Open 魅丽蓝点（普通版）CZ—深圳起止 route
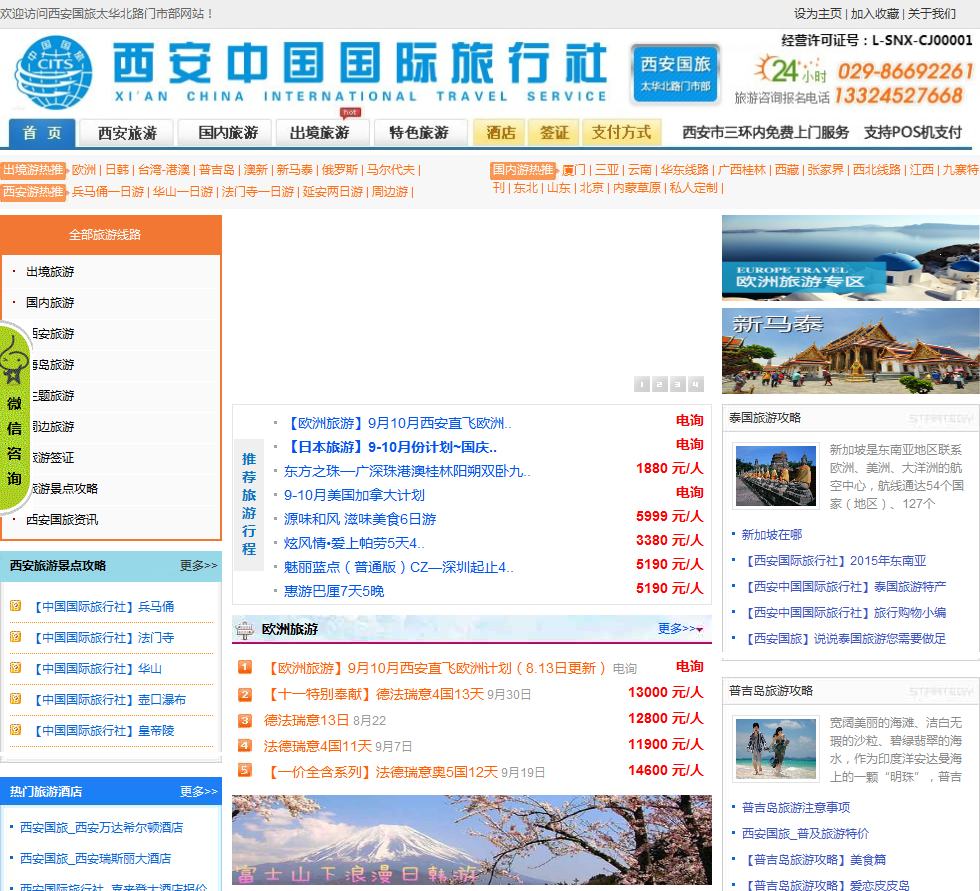 click(399, 567)
